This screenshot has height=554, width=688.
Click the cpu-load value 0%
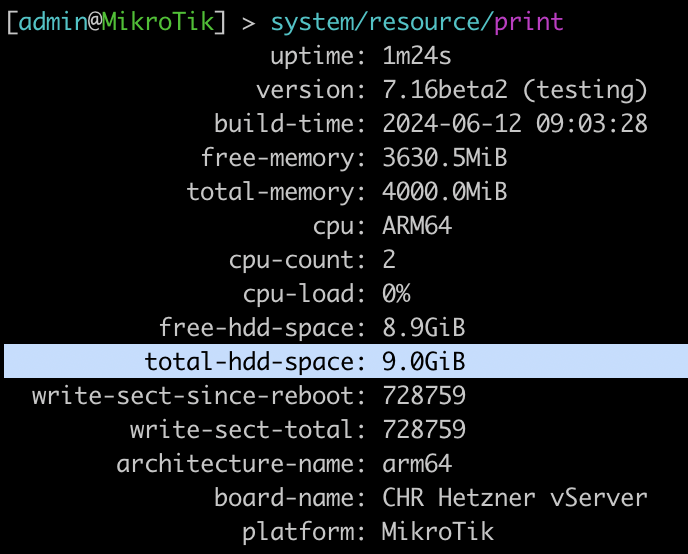click(396, 294)
